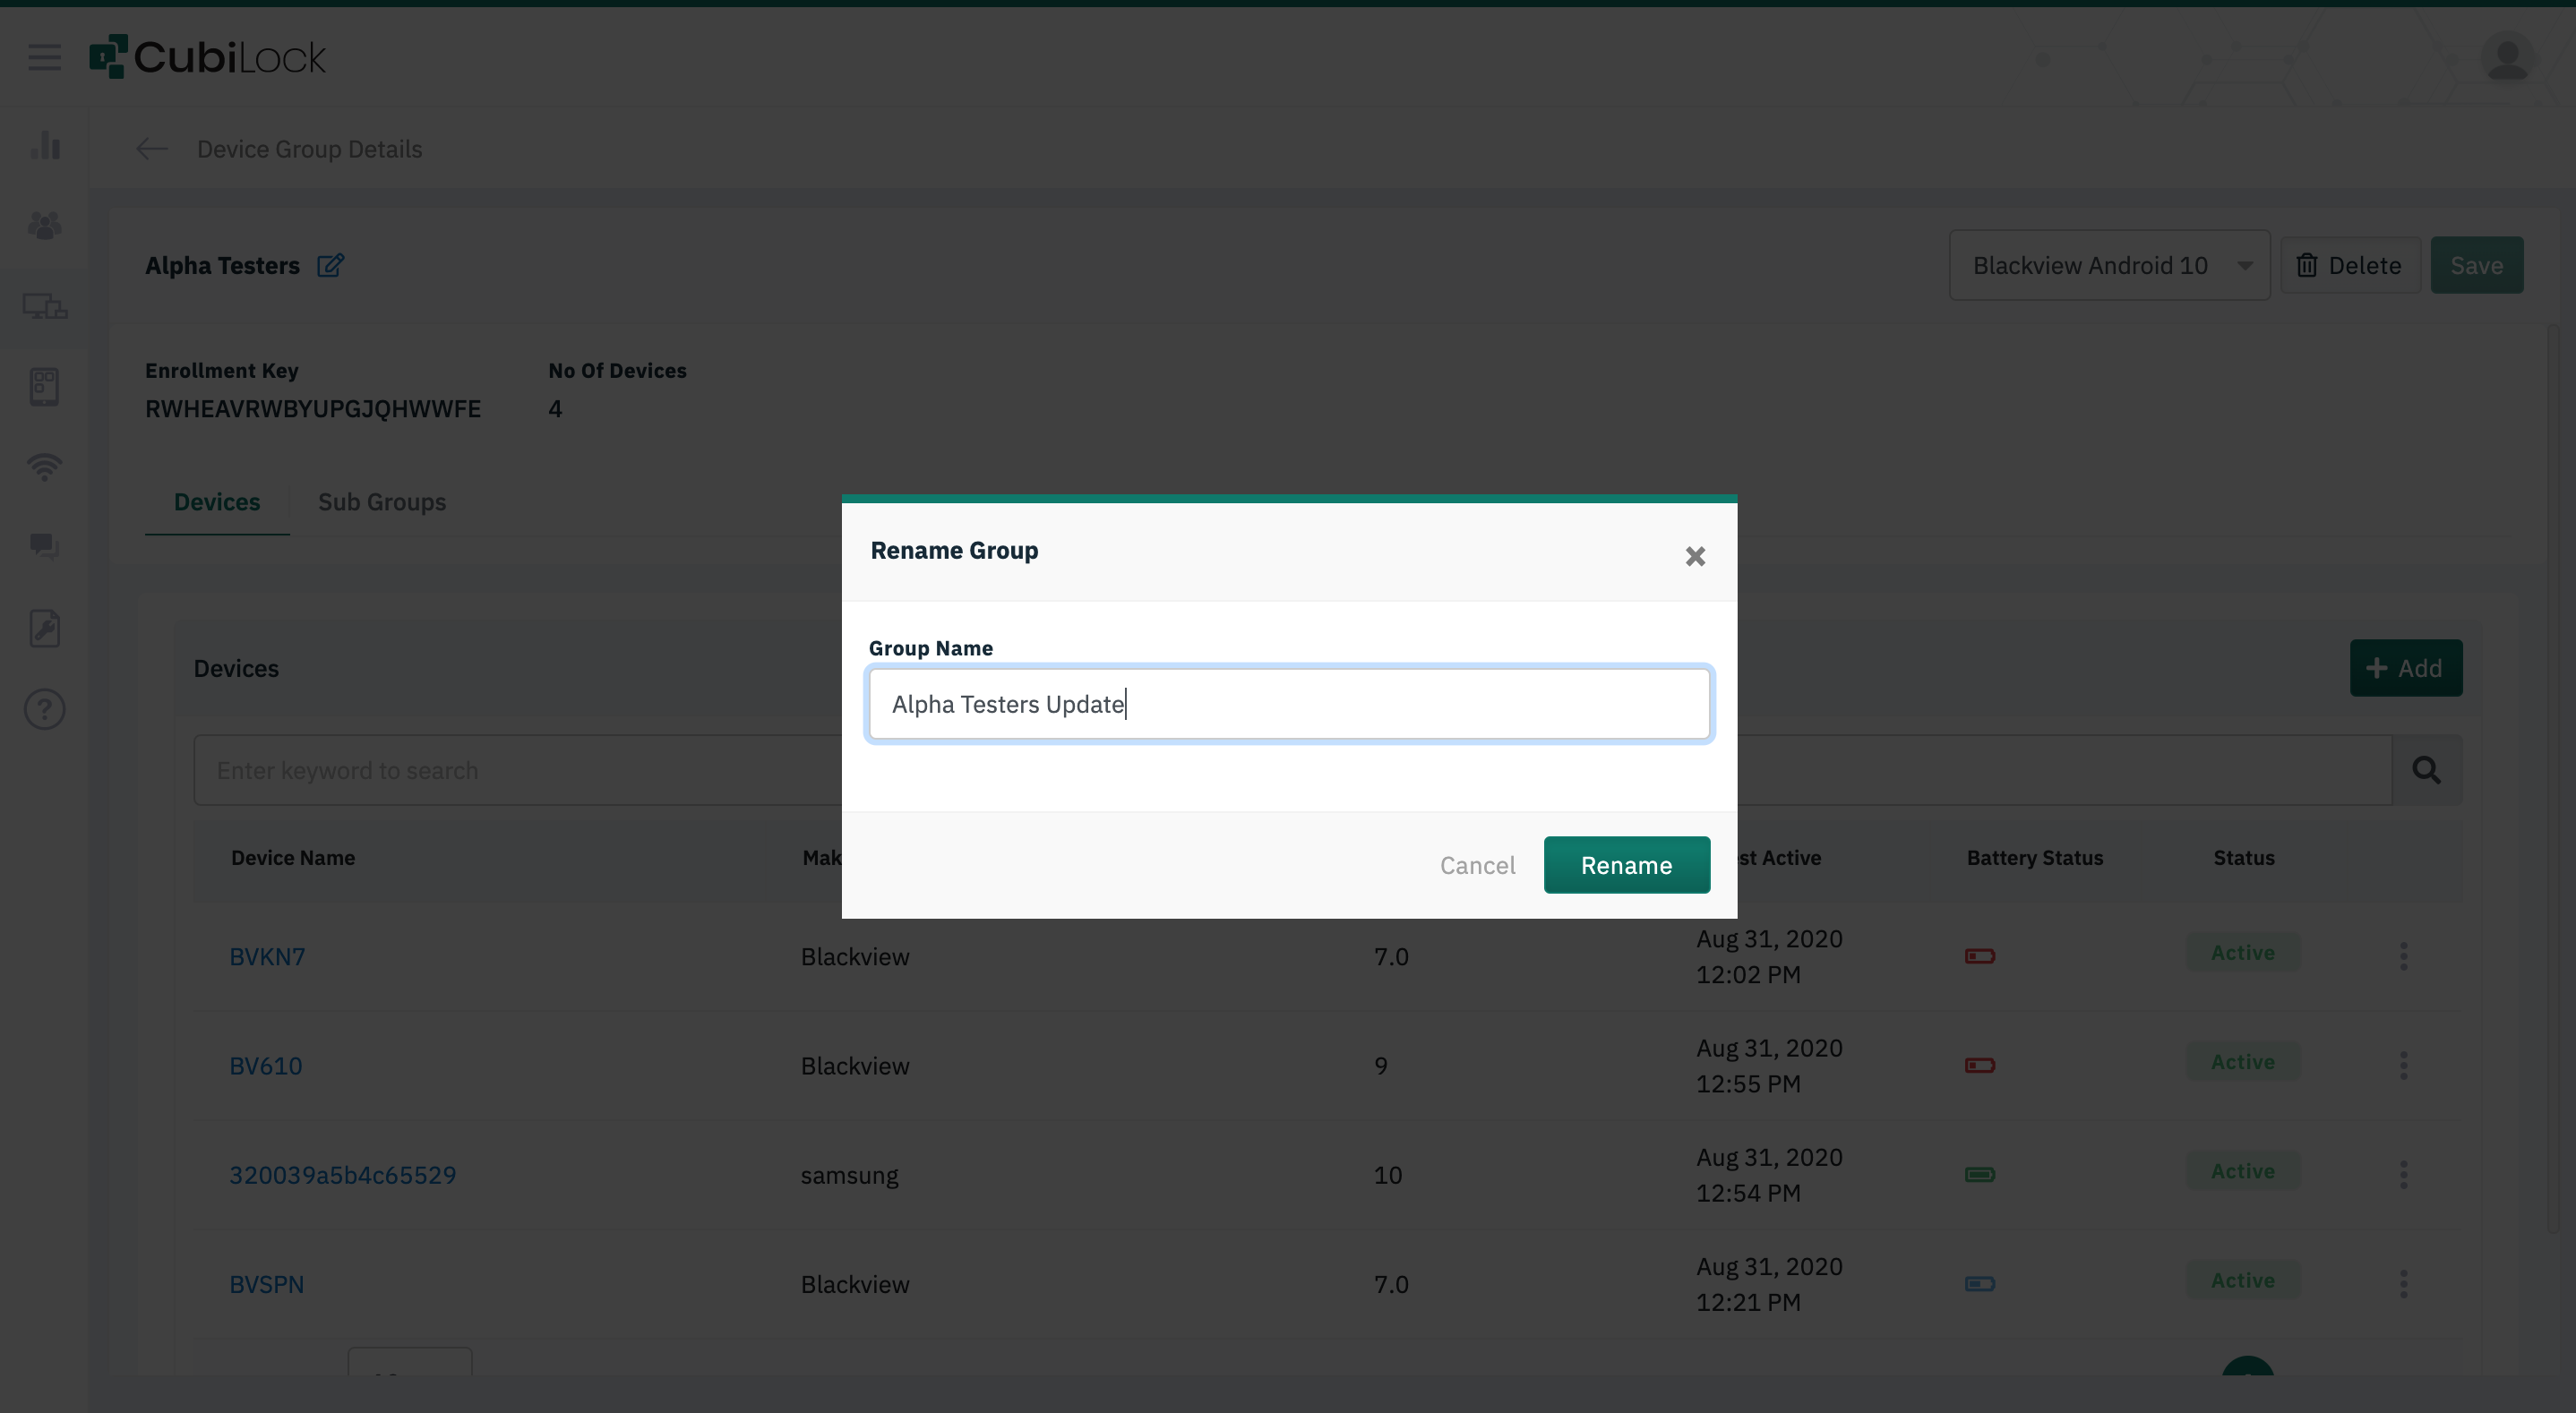Open the hamburger menu icon
The width and height of the screenshot is (2576, 1413).
click(x=44, y=57)
